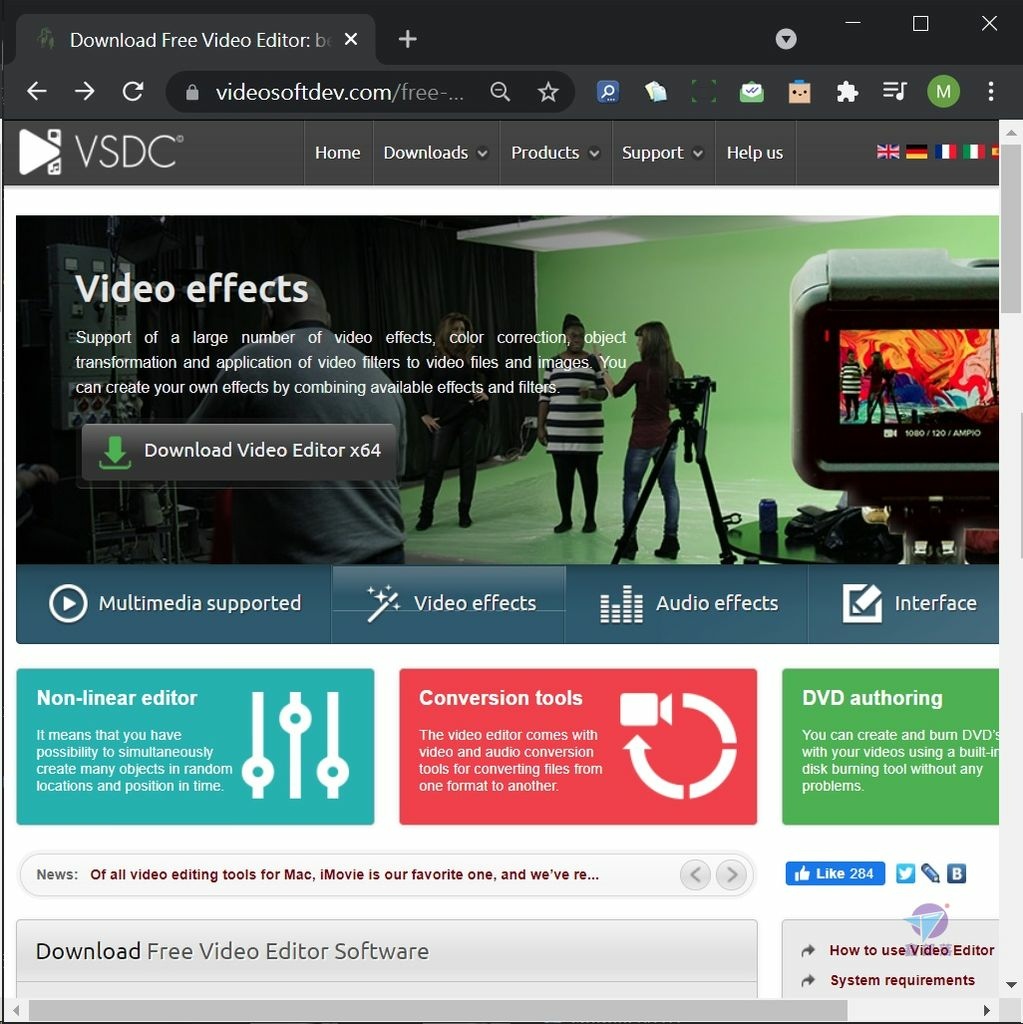This screenshot has width=1023, height=1024.
Task: Open the green dashed screenshot extension
Action: 704,91
